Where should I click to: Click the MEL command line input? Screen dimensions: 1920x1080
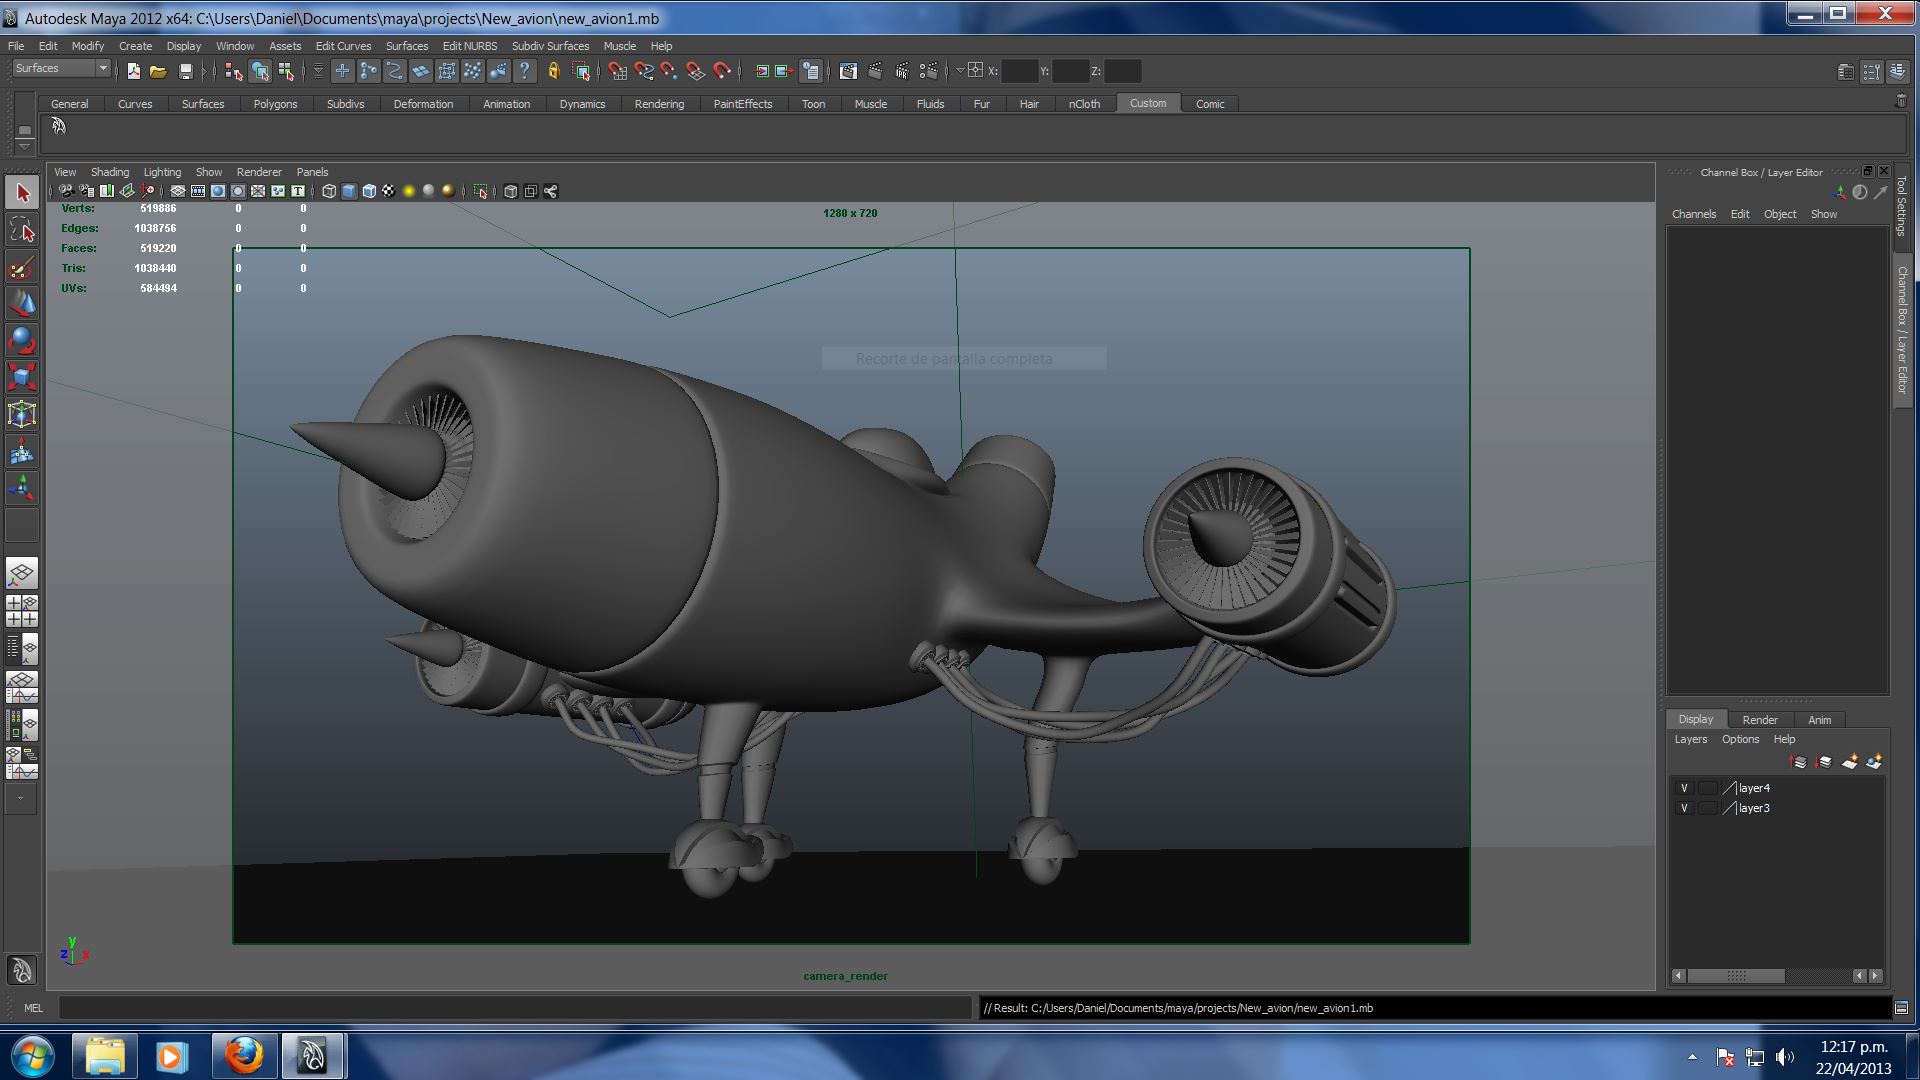coord(514,1008)
